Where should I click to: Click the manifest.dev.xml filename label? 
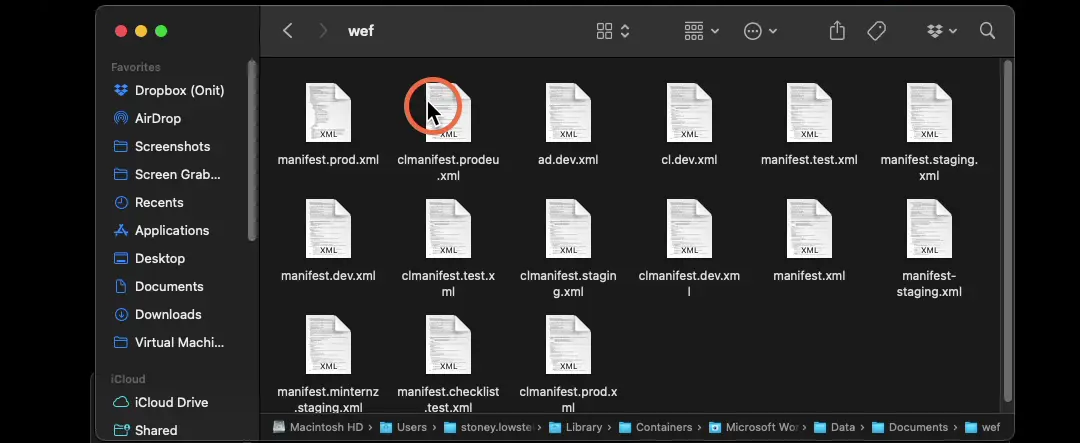pos(328,276)
